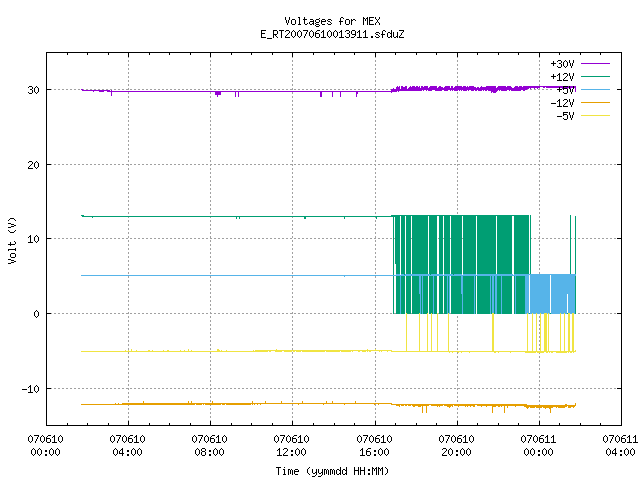Click the y-axis tick label -10
Viewport: 640px width, 480px height.
(31, 389)
